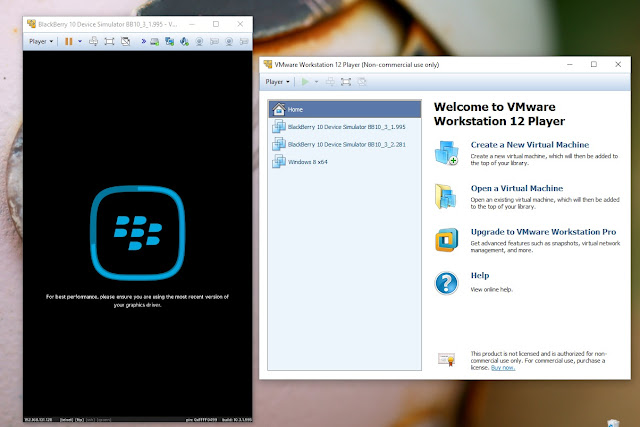The height and width of the screenshot is (427, 640).
Task: Click the green Play virtual machine button
Action: tap(305, 82)
